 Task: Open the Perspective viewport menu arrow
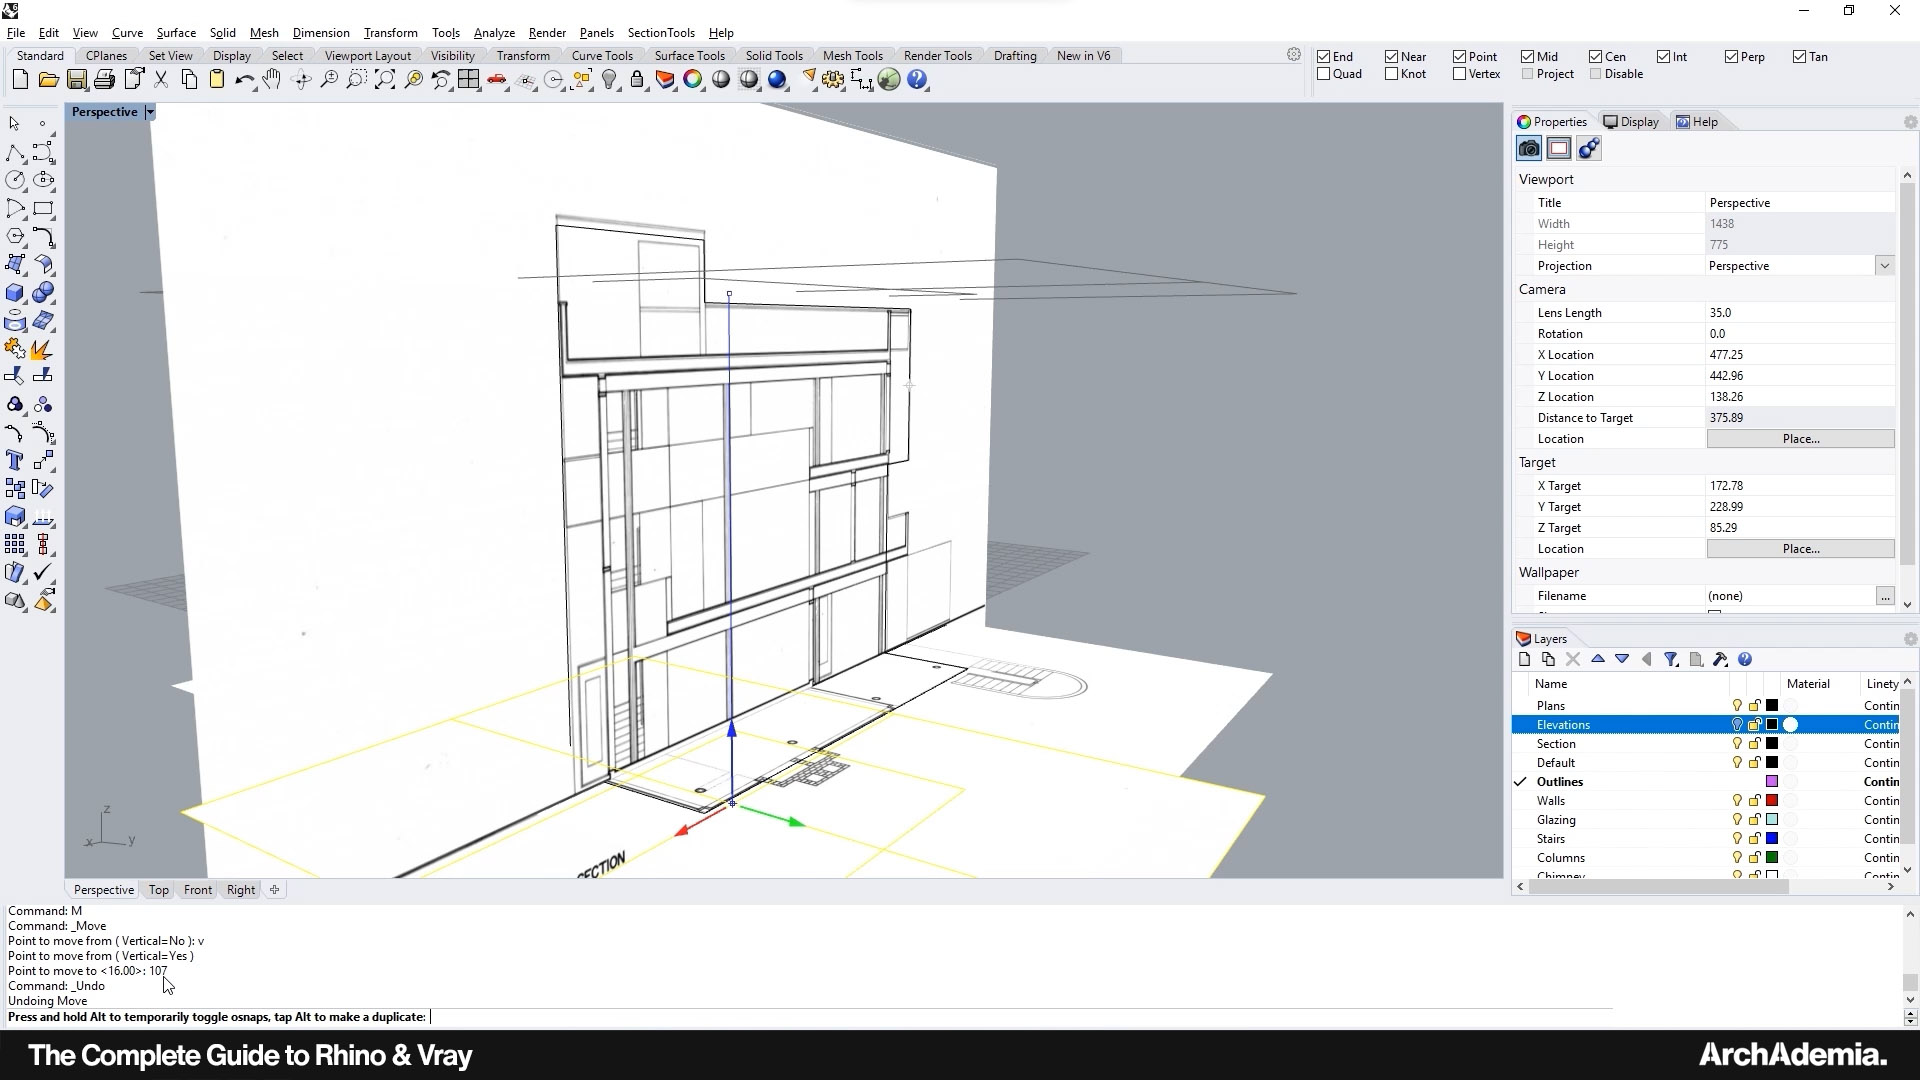(150, 112)
